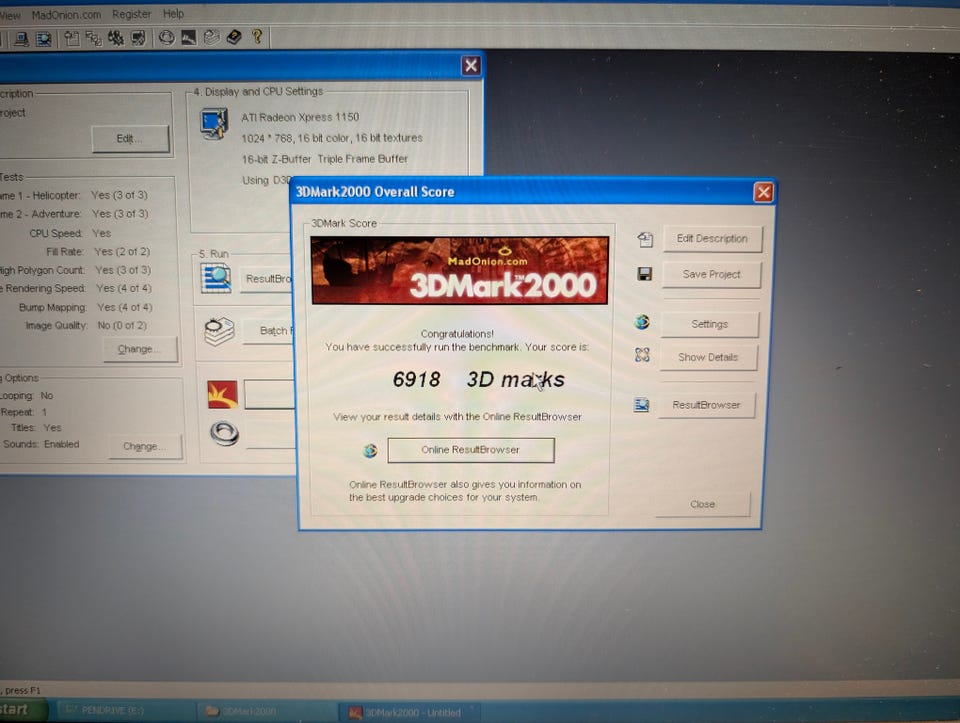960x723 pixels.
Task: Click the monitor-with-tool icon in the toolbar
Action: pyautogui.click(x=139, y=38)
